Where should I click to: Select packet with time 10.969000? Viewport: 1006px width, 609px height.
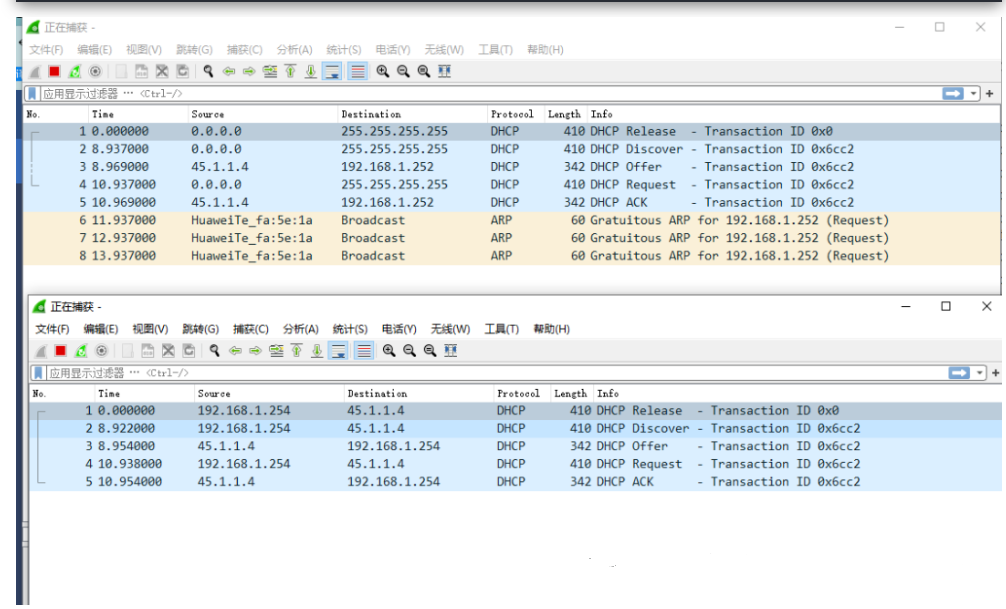[512, 202]
